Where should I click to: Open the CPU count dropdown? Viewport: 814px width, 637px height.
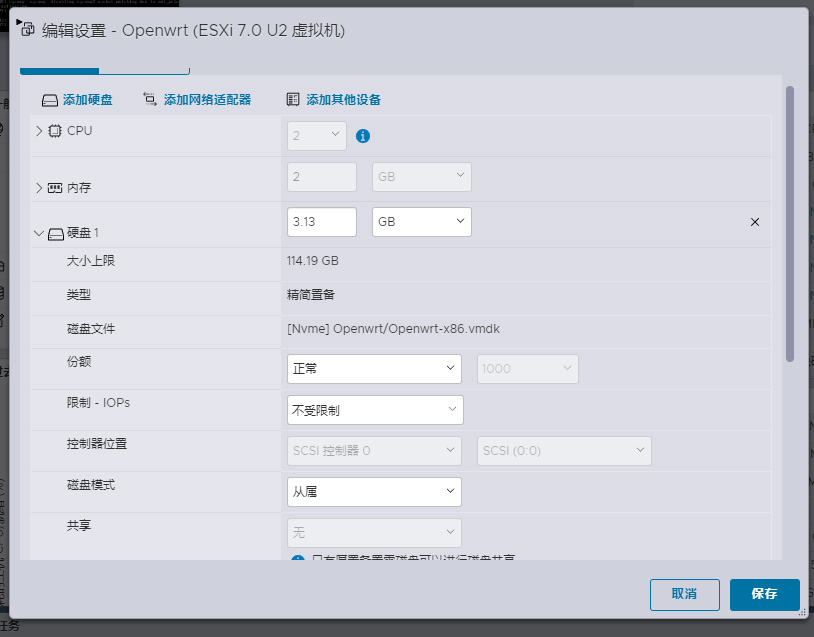click(317, 136)
